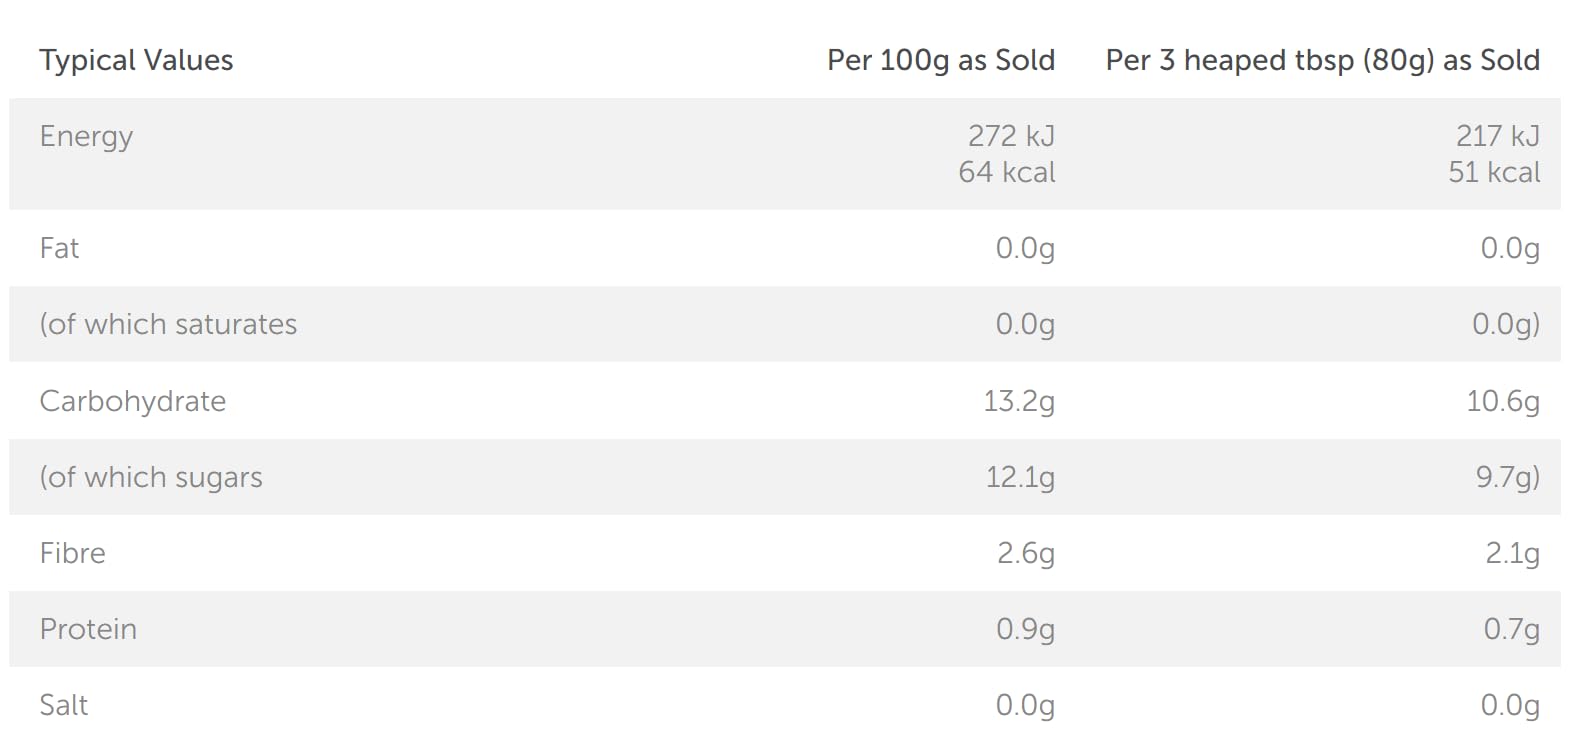Click the Typical Values column header

[136, 61]
